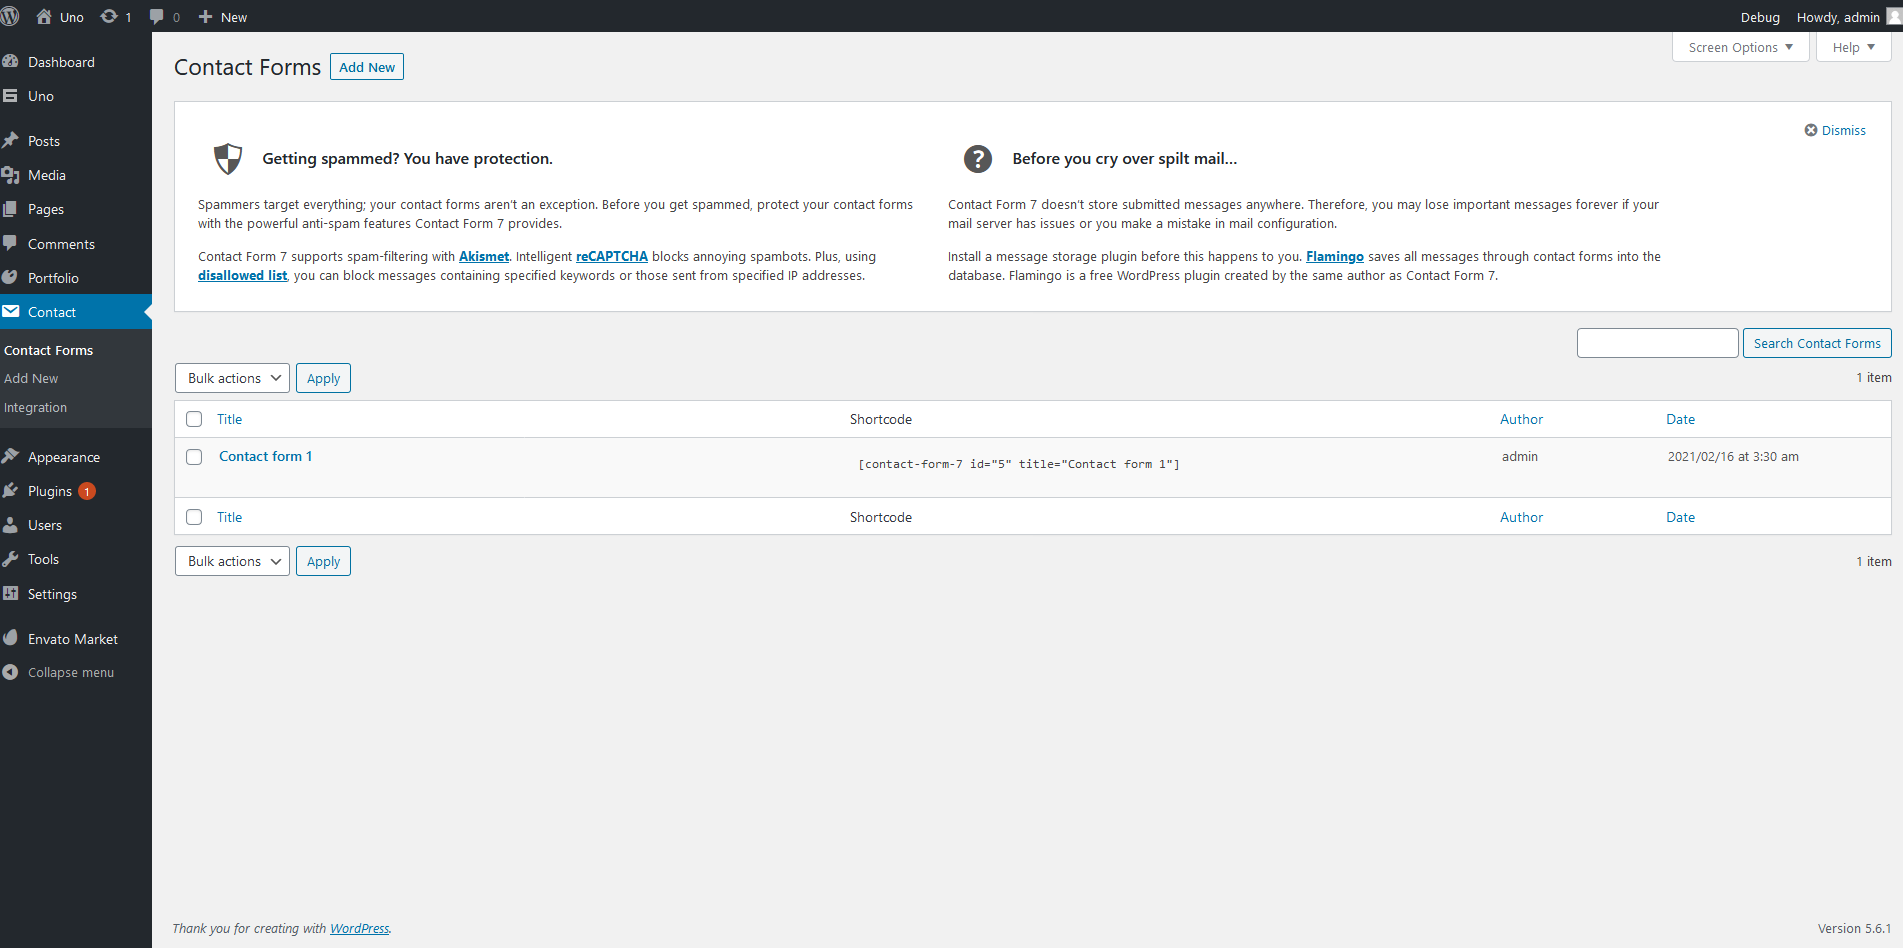This screenshot has height=948, width=1903.
Task: Click the Uno sidebar menu icon
Action: click(11, 96)
